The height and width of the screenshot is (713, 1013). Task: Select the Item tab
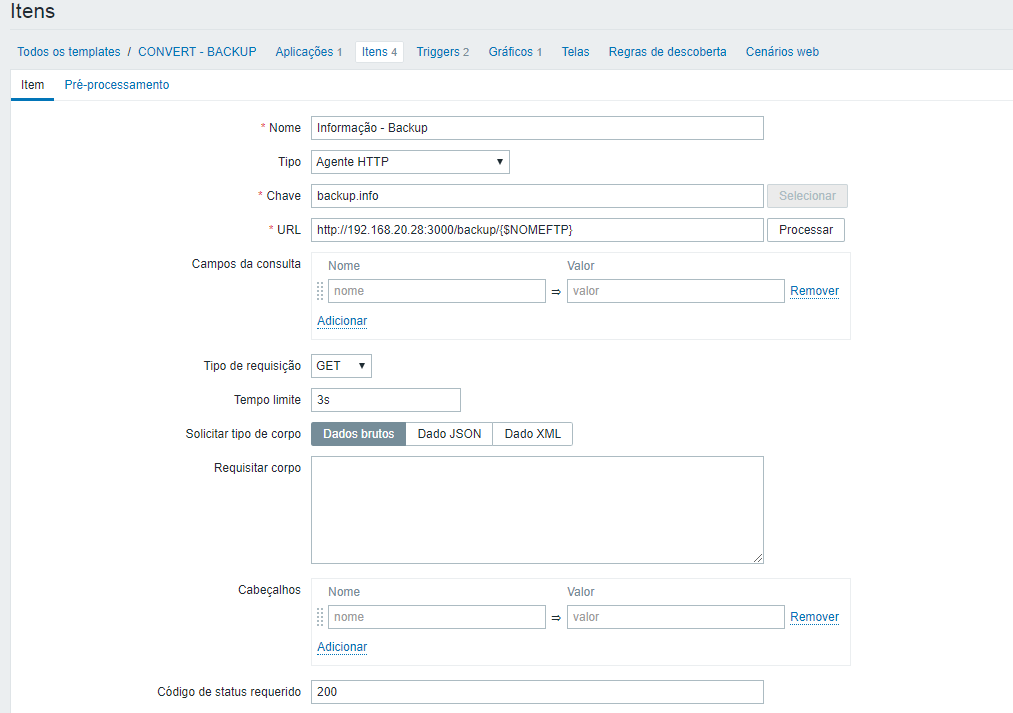(33, 85)
